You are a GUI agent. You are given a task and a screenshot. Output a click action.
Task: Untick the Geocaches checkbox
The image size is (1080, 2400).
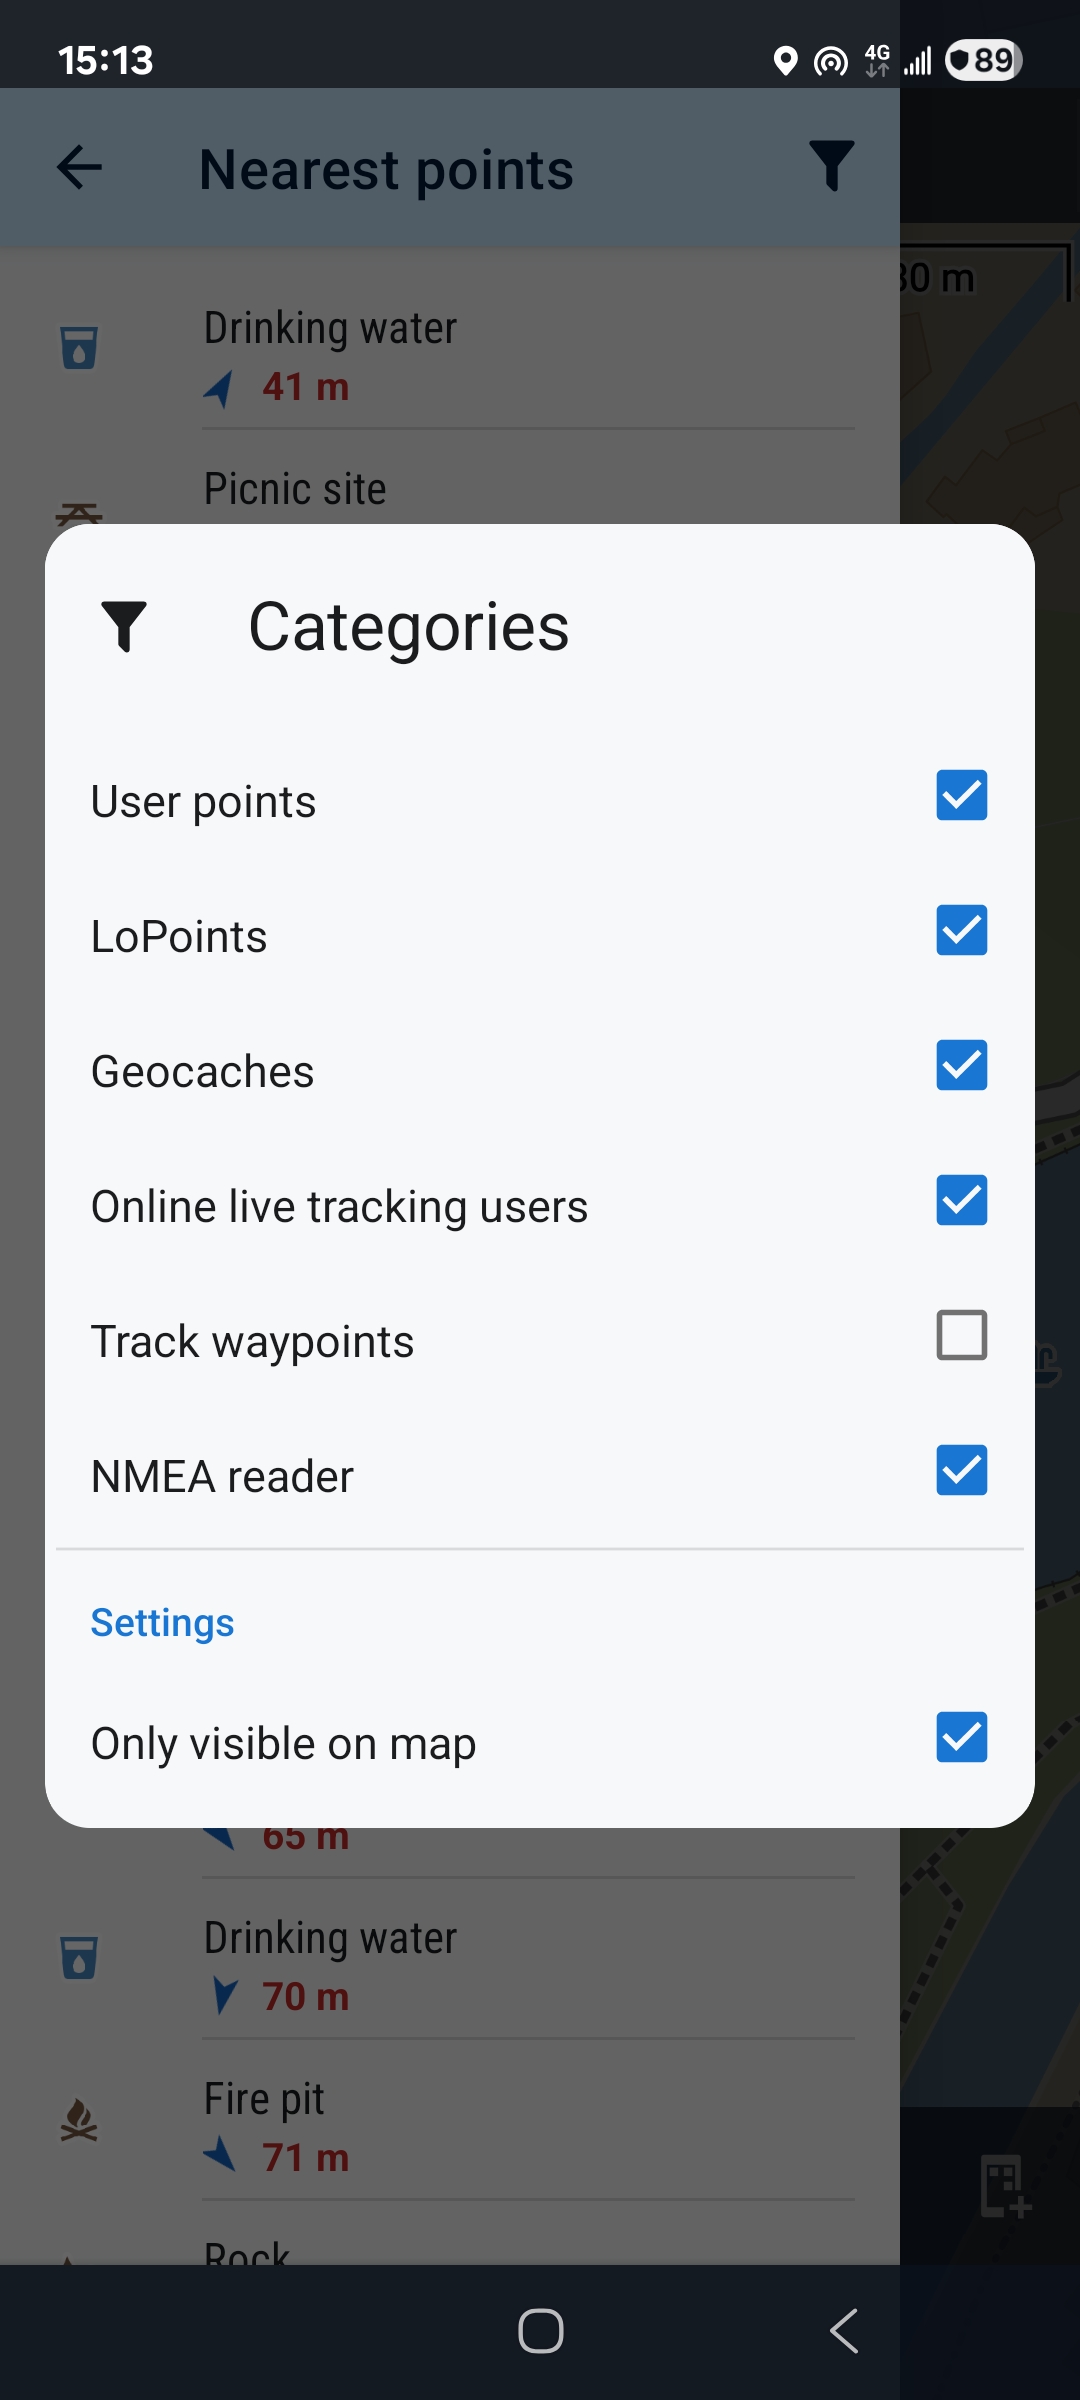point(961,1066)
